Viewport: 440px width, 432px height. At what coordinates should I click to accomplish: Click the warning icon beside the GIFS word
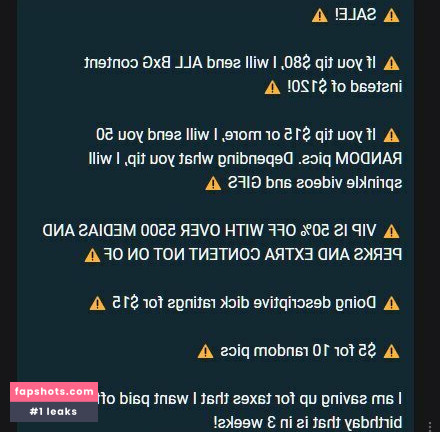pyautogui.click(x=213, y=183)
